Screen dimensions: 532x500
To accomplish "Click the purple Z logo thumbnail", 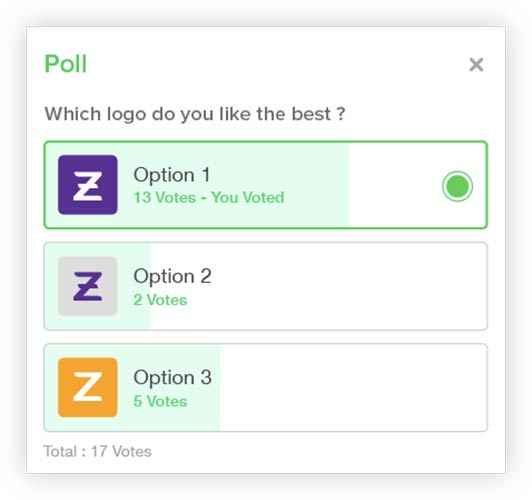I will (88, 185).
